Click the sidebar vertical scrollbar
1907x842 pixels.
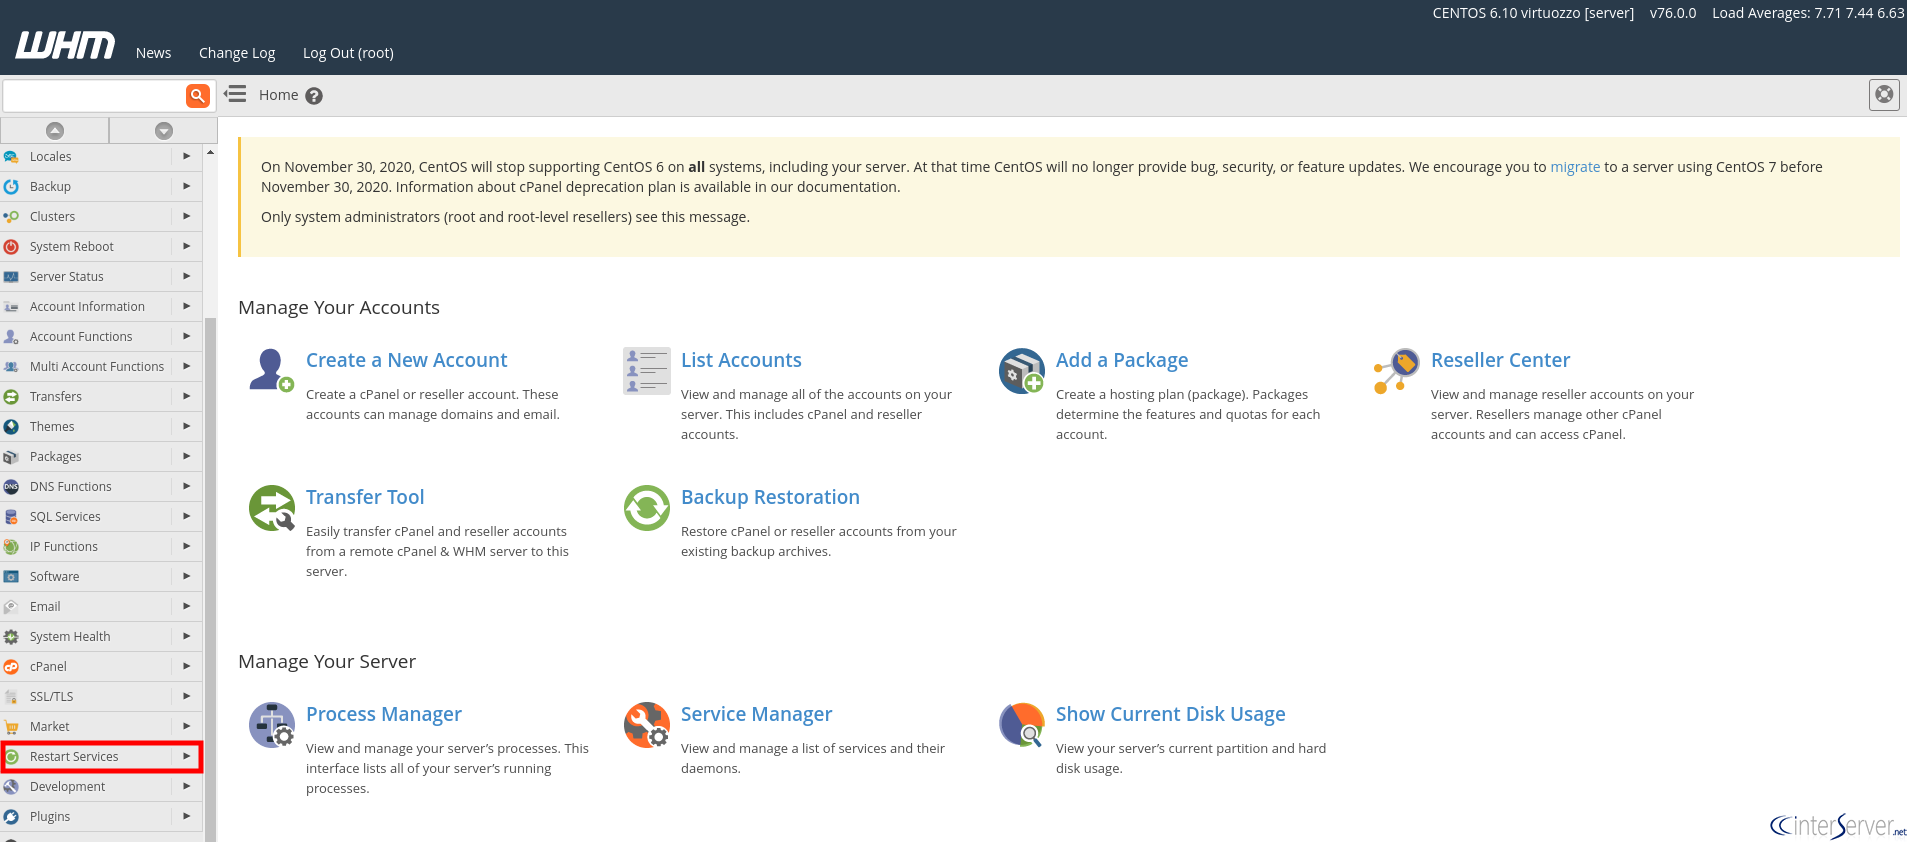tap(210, 579)
